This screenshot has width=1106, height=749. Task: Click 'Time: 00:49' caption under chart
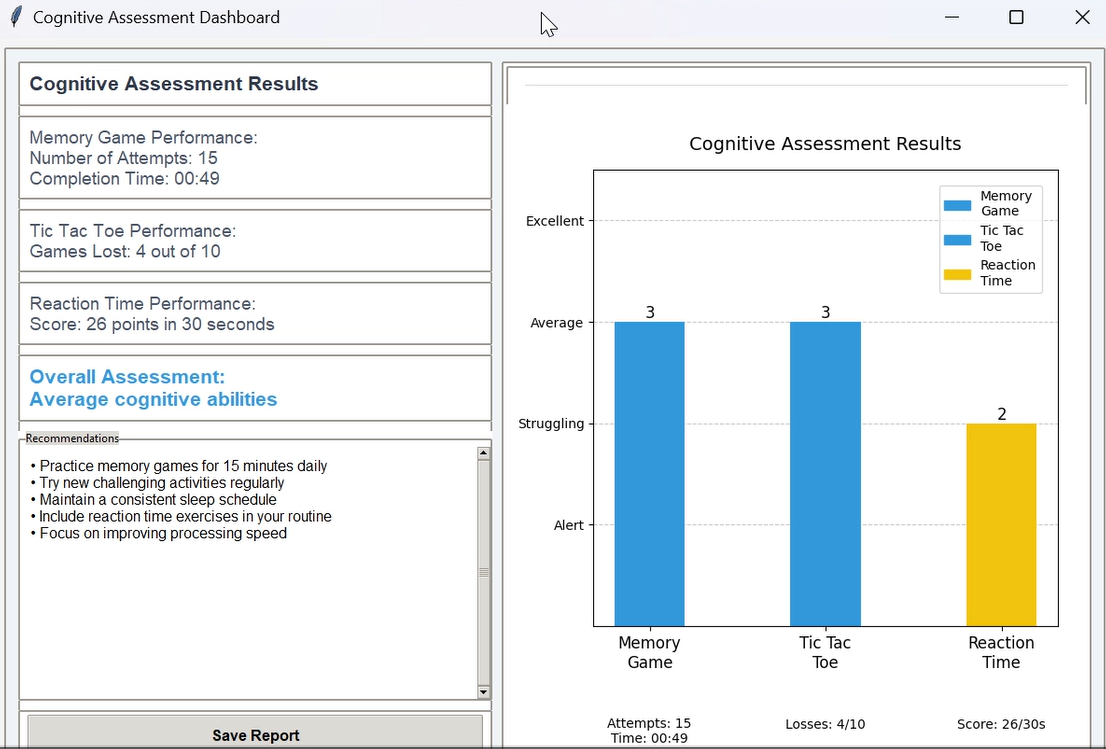(x=649, y=738)
